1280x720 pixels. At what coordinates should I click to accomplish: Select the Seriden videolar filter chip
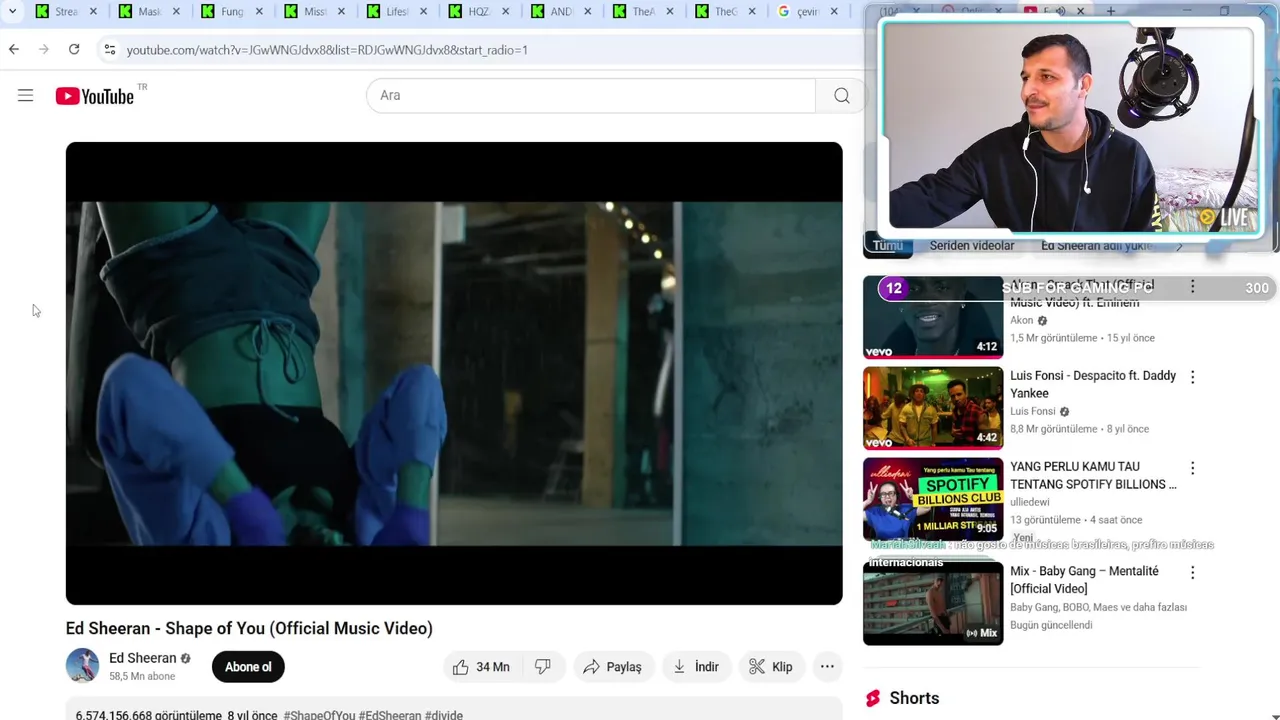coord(972,245)
